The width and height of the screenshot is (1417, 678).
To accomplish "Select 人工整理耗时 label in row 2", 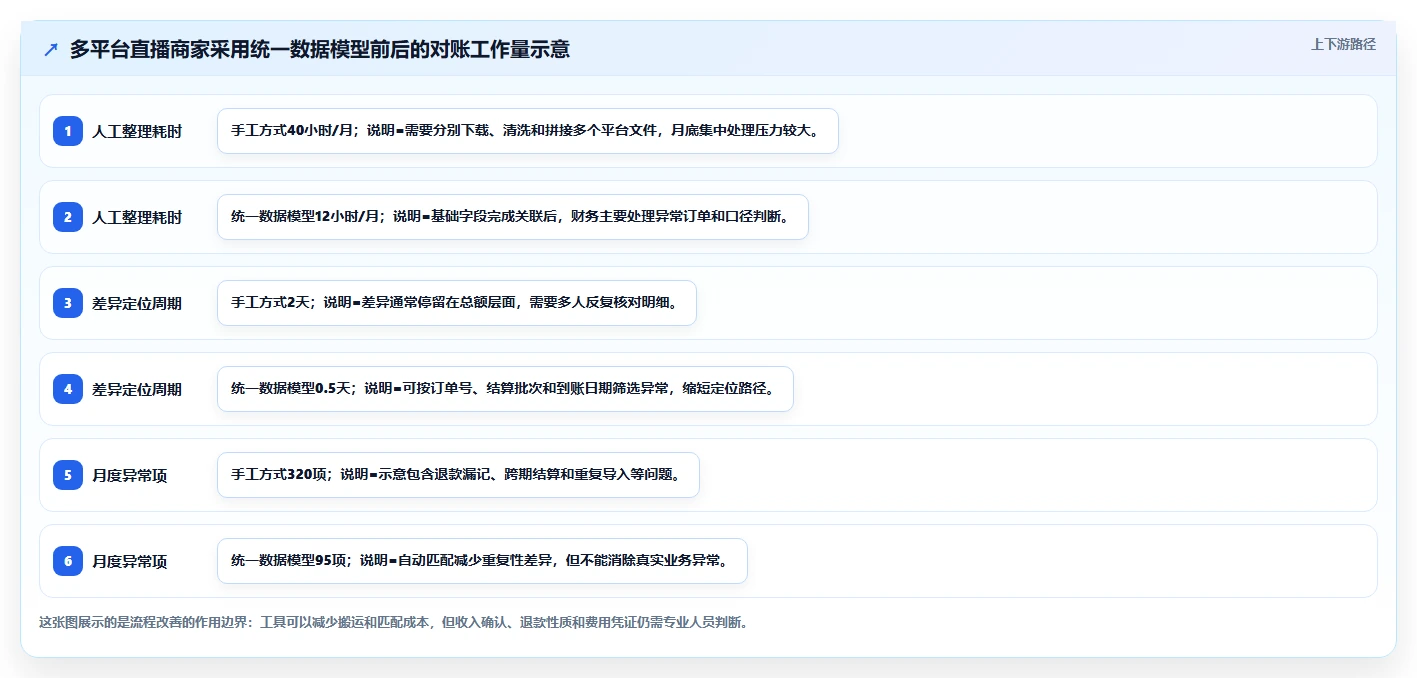I will pyautogui.click(x=137, y=217).
